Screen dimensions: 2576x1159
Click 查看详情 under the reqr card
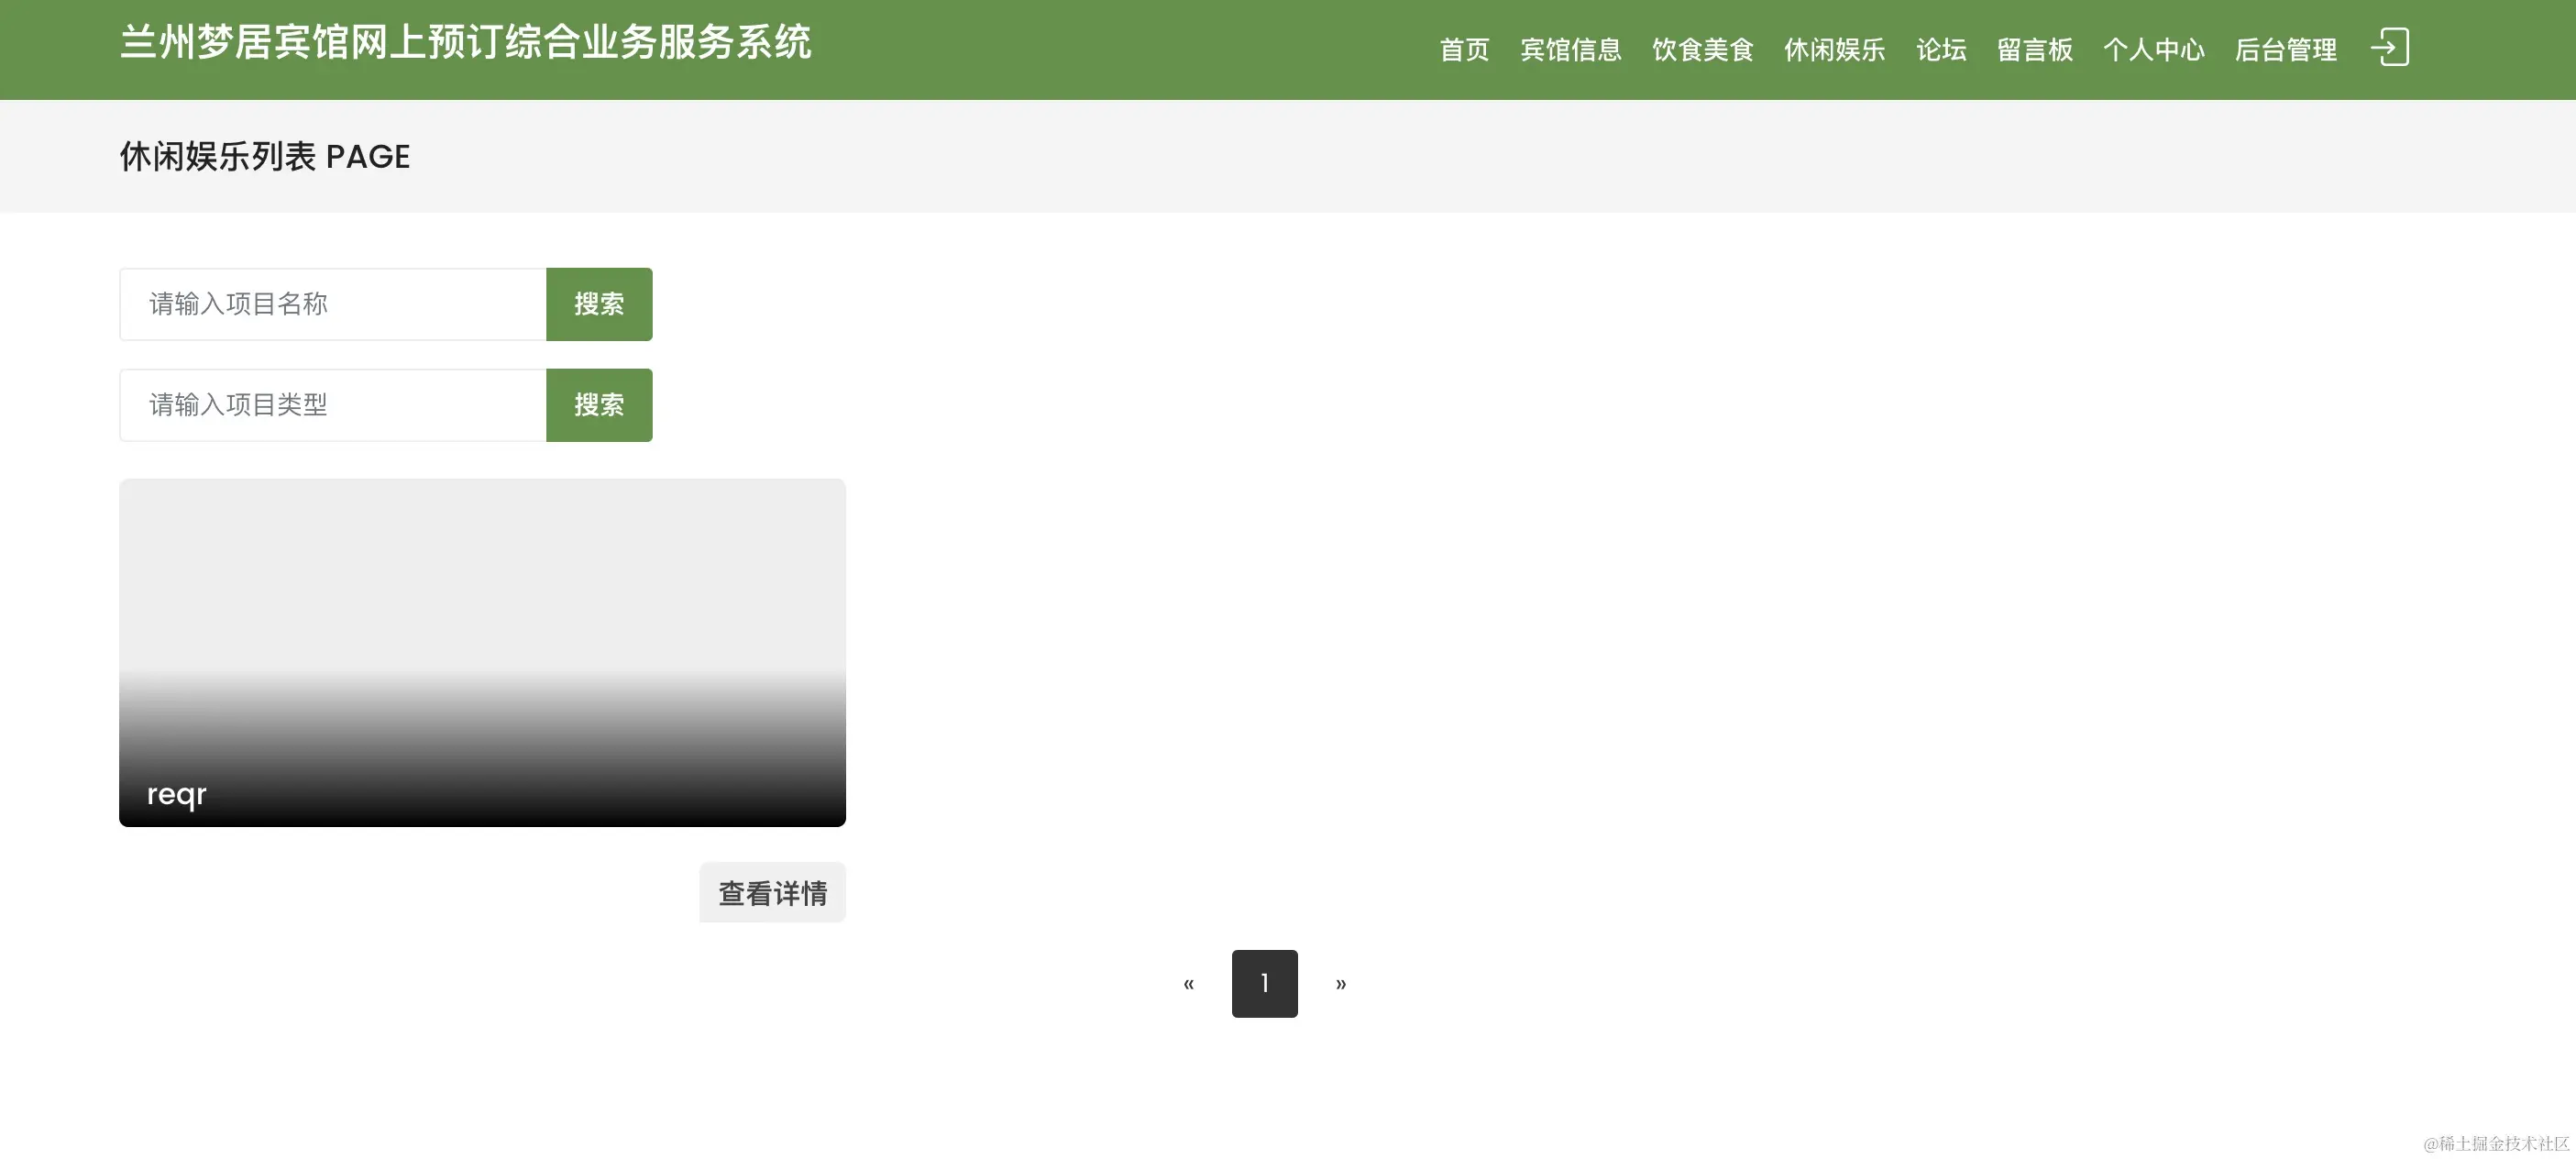(771, 892)
